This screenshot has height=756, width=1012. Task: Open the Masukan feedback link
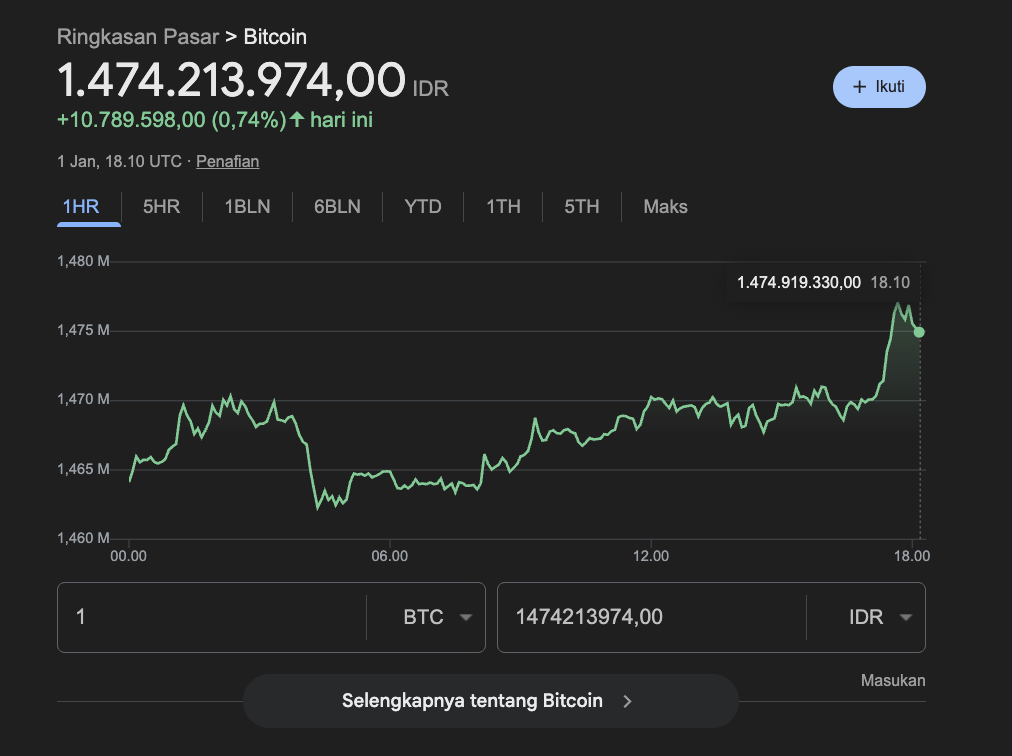coord(892,680)
